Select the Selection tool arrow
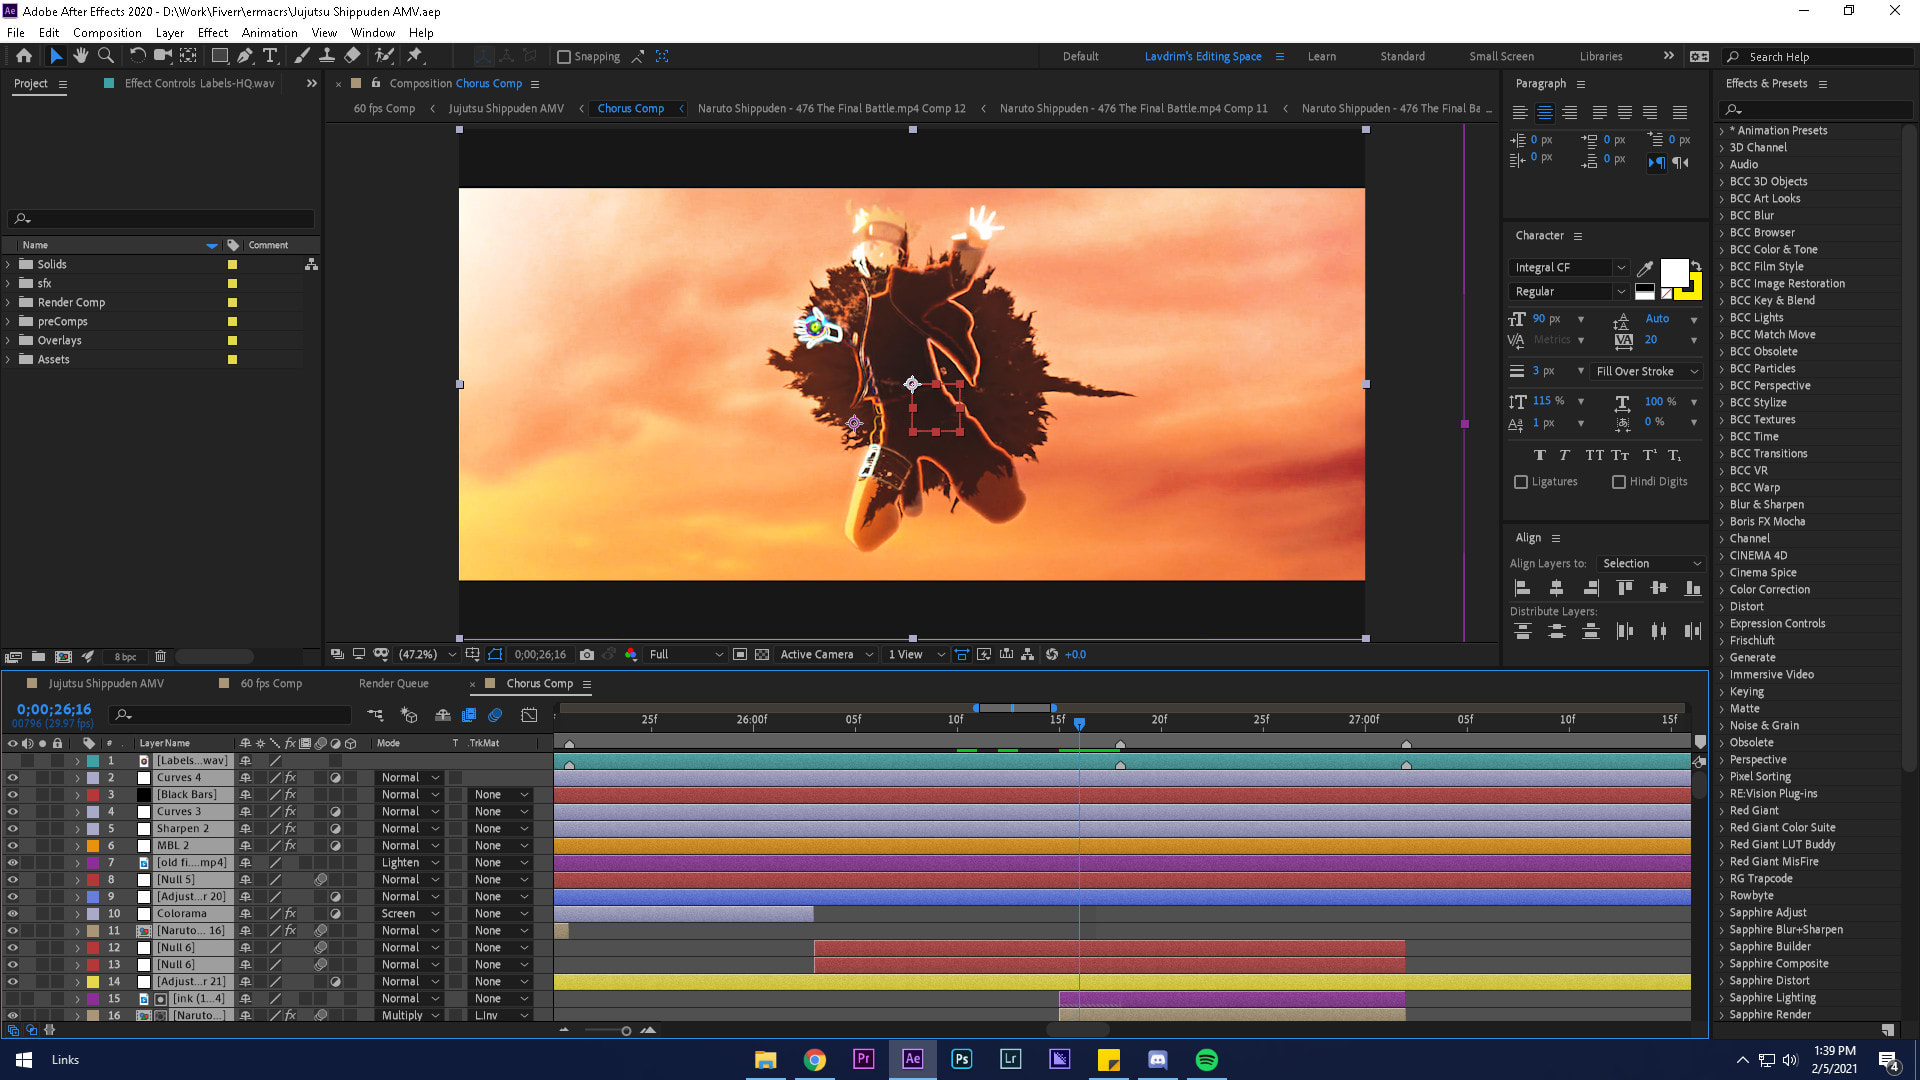This screenshot has width=1920, height=1080. [56, 56]
